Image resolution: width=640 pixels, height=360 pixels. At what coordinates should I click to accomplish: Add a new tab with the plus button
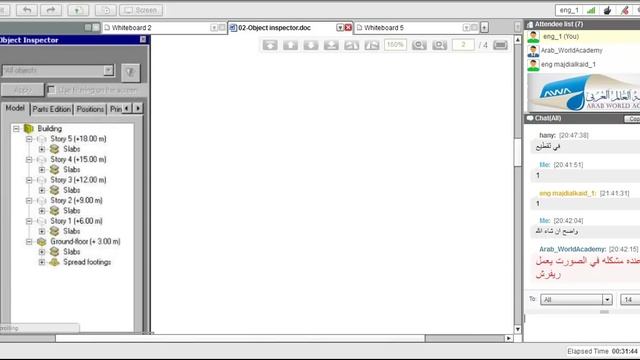(484, 27)
